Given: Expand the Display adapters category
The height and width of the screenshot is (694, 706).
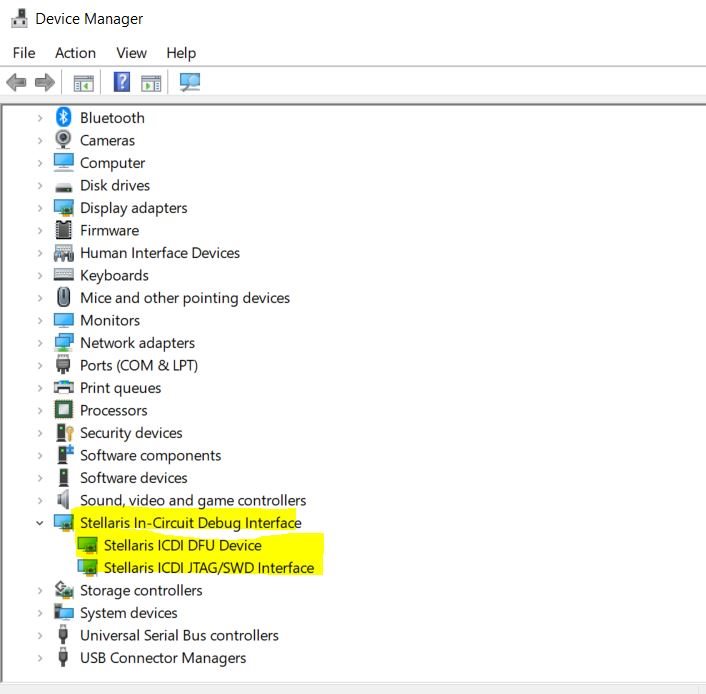Looking at the screenshot, I should 40,208.
